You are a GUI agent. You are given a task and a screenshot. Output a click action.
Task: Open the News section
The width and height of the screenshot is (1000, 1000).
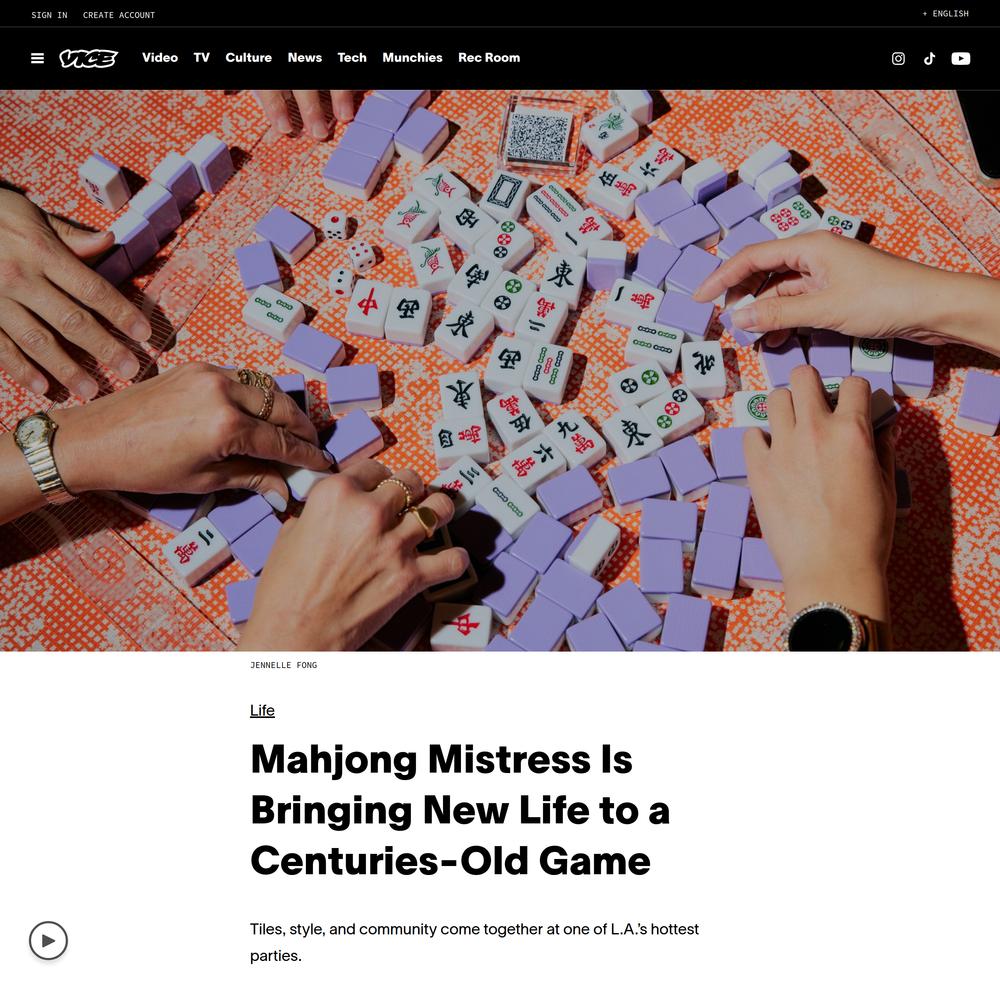(305, 57)
